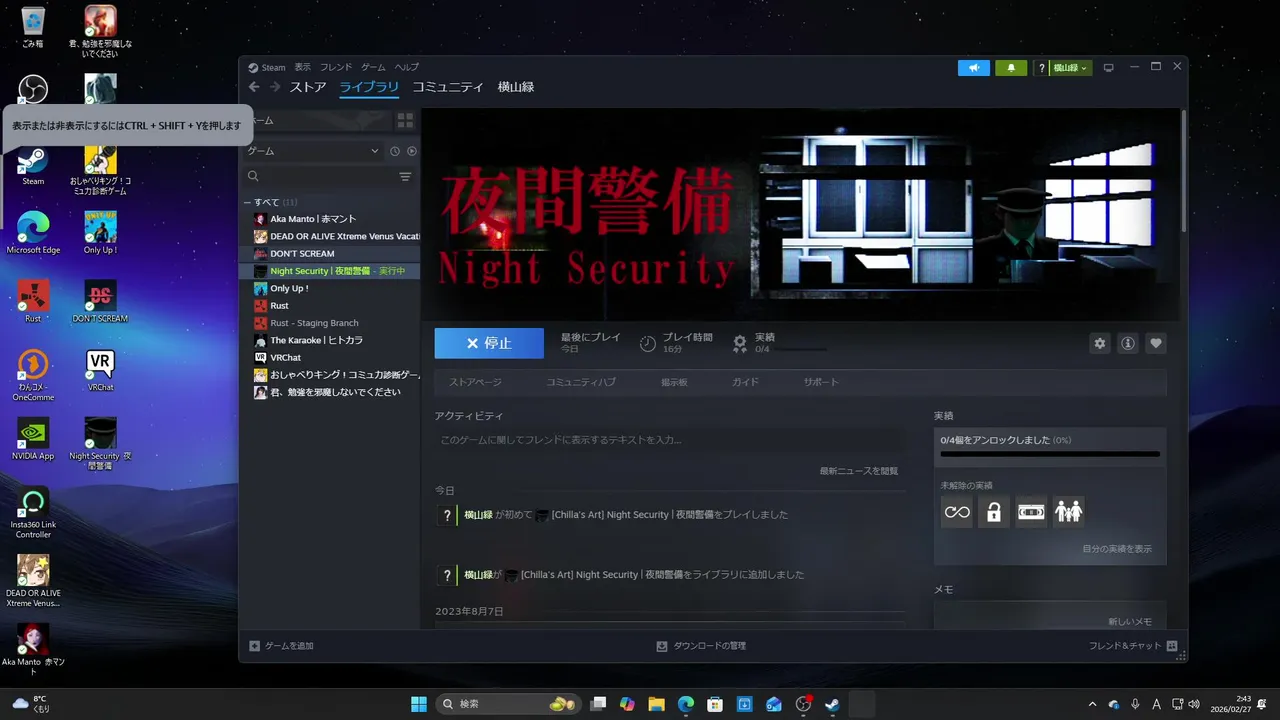Open Windows Start menu
1280x720 pixels.
(418, 704)
